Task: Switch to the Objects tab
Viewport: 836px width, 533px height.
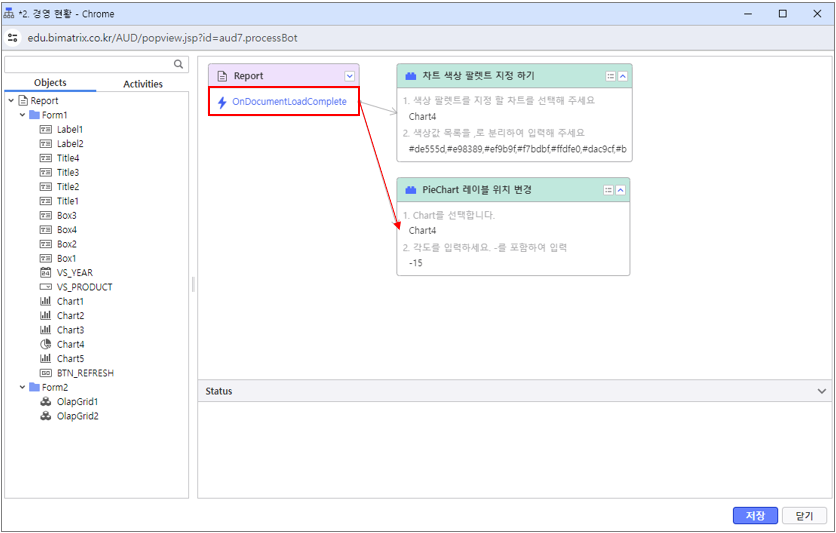Action: click(x=50, y=83)
